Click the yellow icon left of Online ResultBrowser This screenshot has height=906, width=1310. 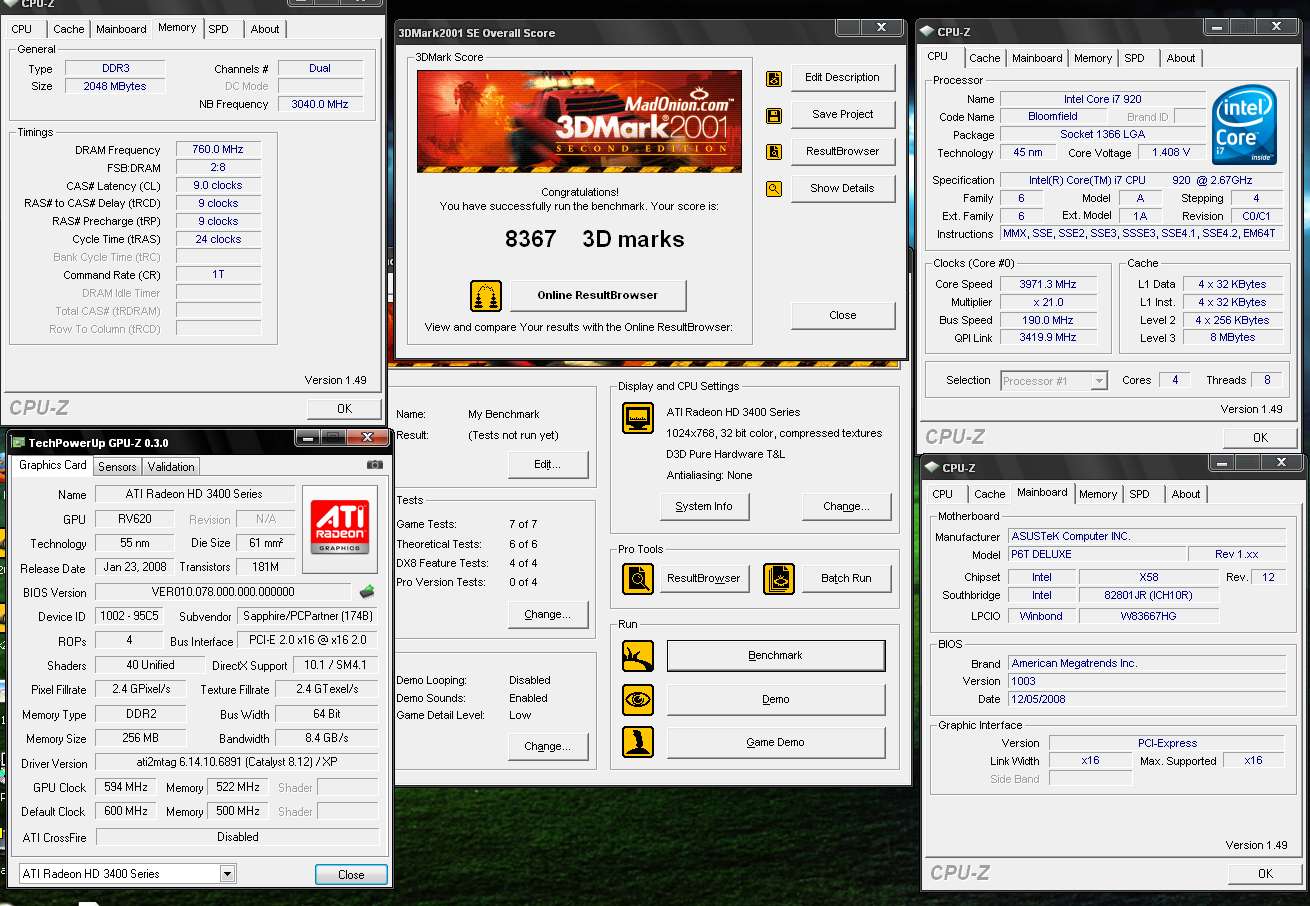pos(486,296)
